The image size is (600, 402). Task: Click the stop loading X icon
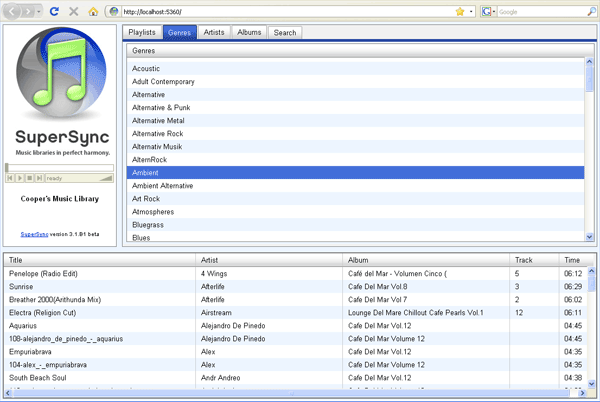73,11
